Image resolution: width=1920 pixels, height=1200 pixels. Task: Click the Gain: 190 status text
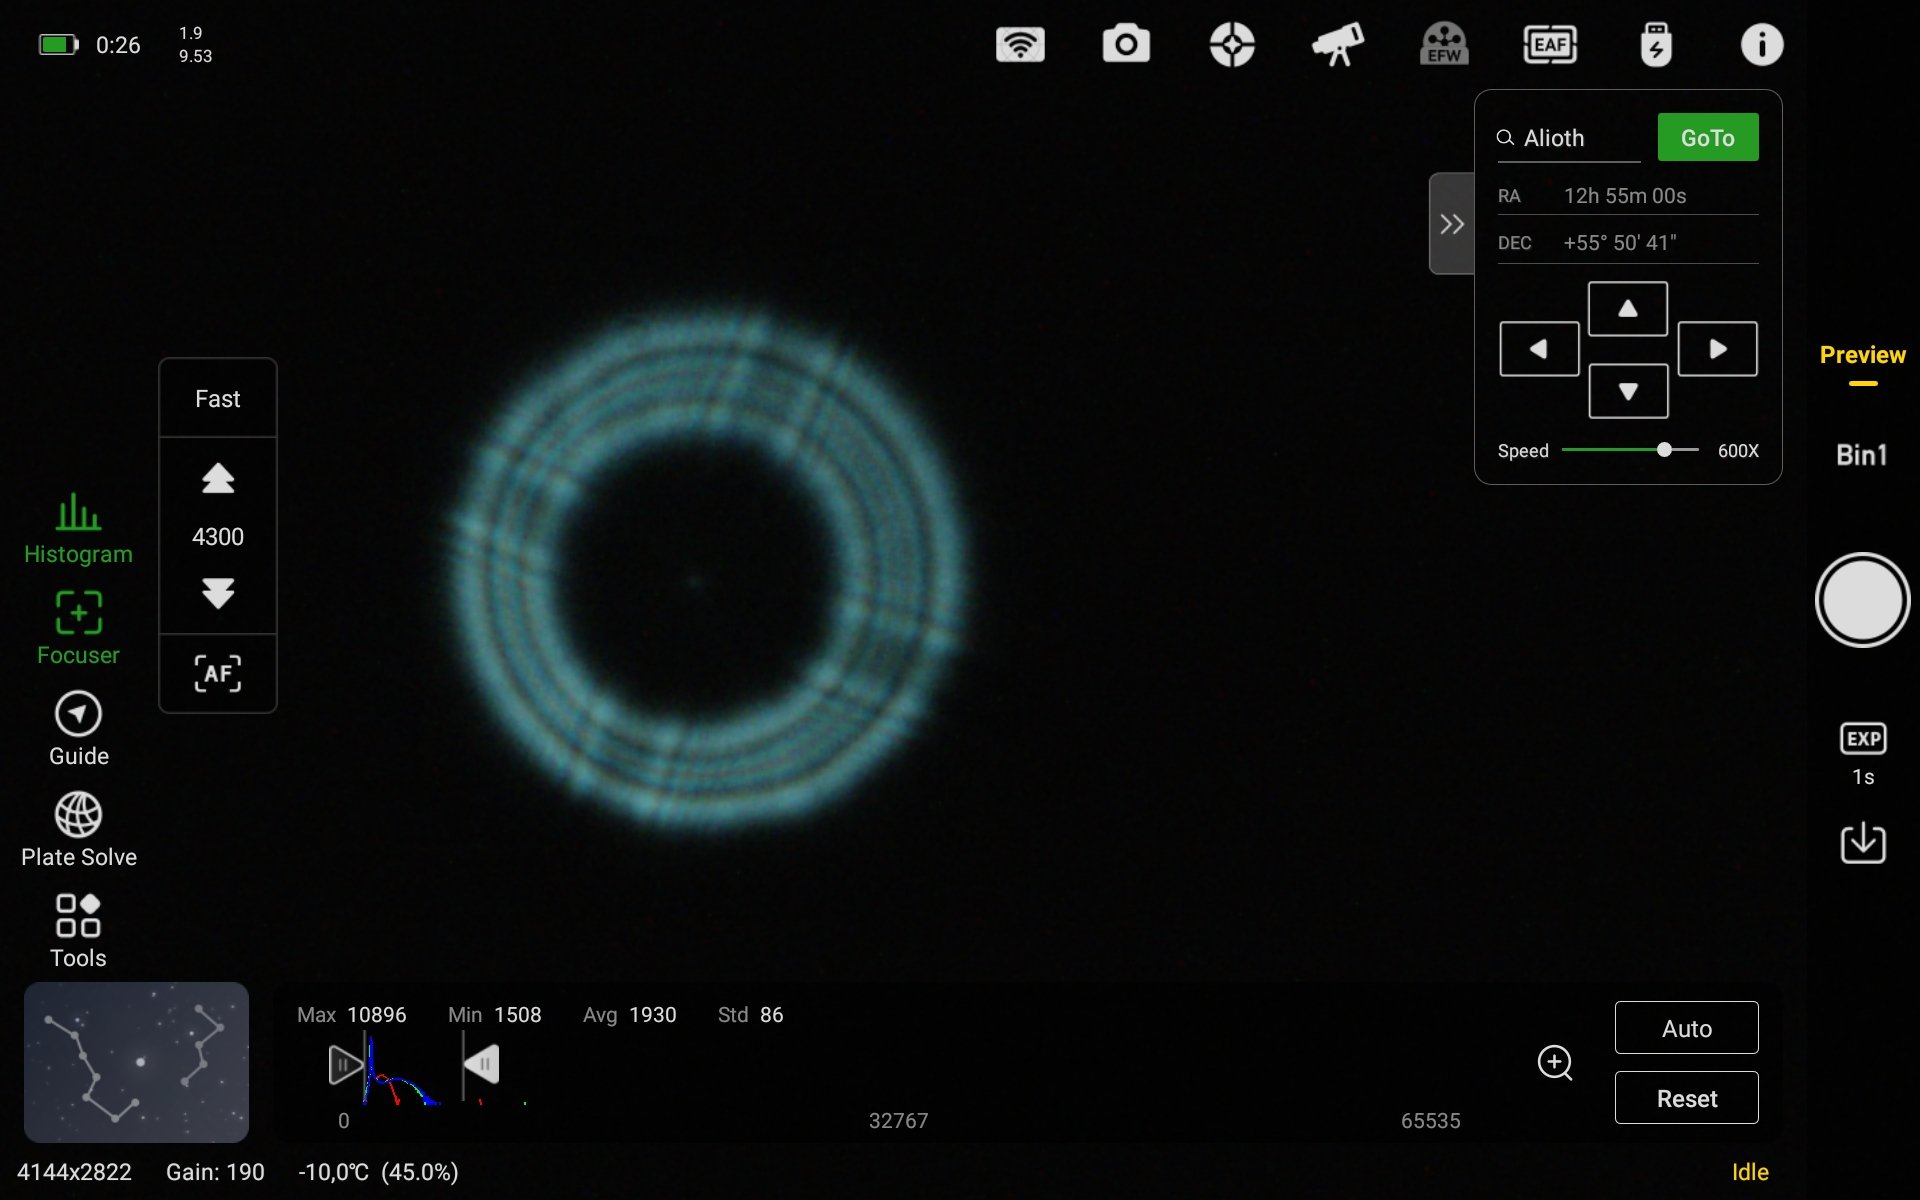click(x=215, y=1172)
